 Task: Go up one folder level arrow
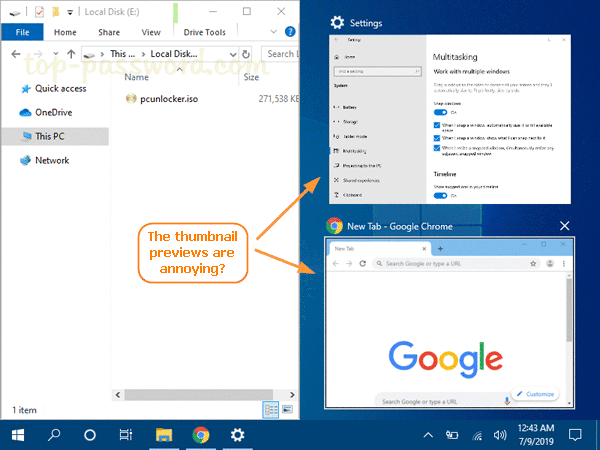tap(71, 54)
